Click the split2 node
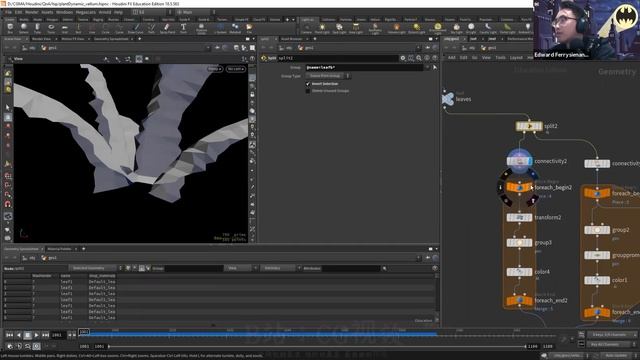 529,127
